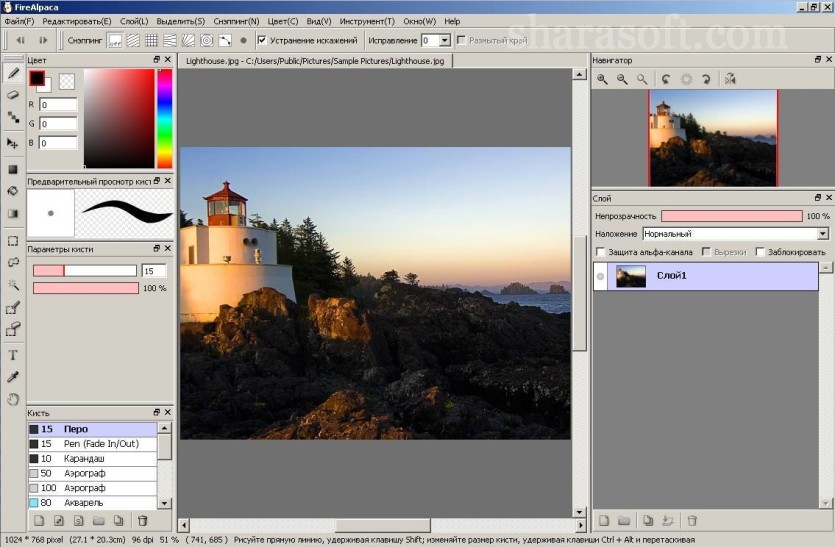The image size is (835, 547).
Task: Choose the rectangular selection tool
Action: tap(13, 241)
